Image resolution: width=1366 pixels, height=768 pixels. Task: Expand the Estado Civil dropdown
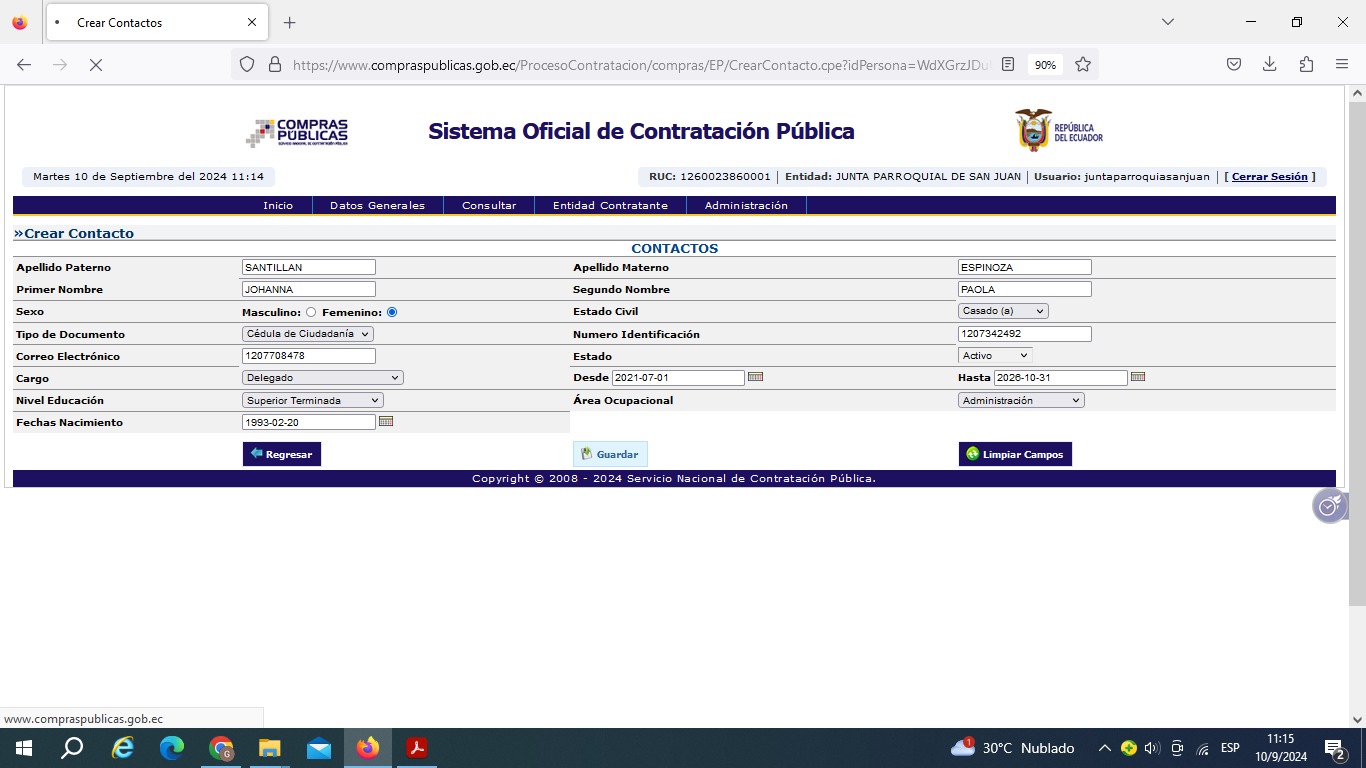click(x=1003, y=311)
